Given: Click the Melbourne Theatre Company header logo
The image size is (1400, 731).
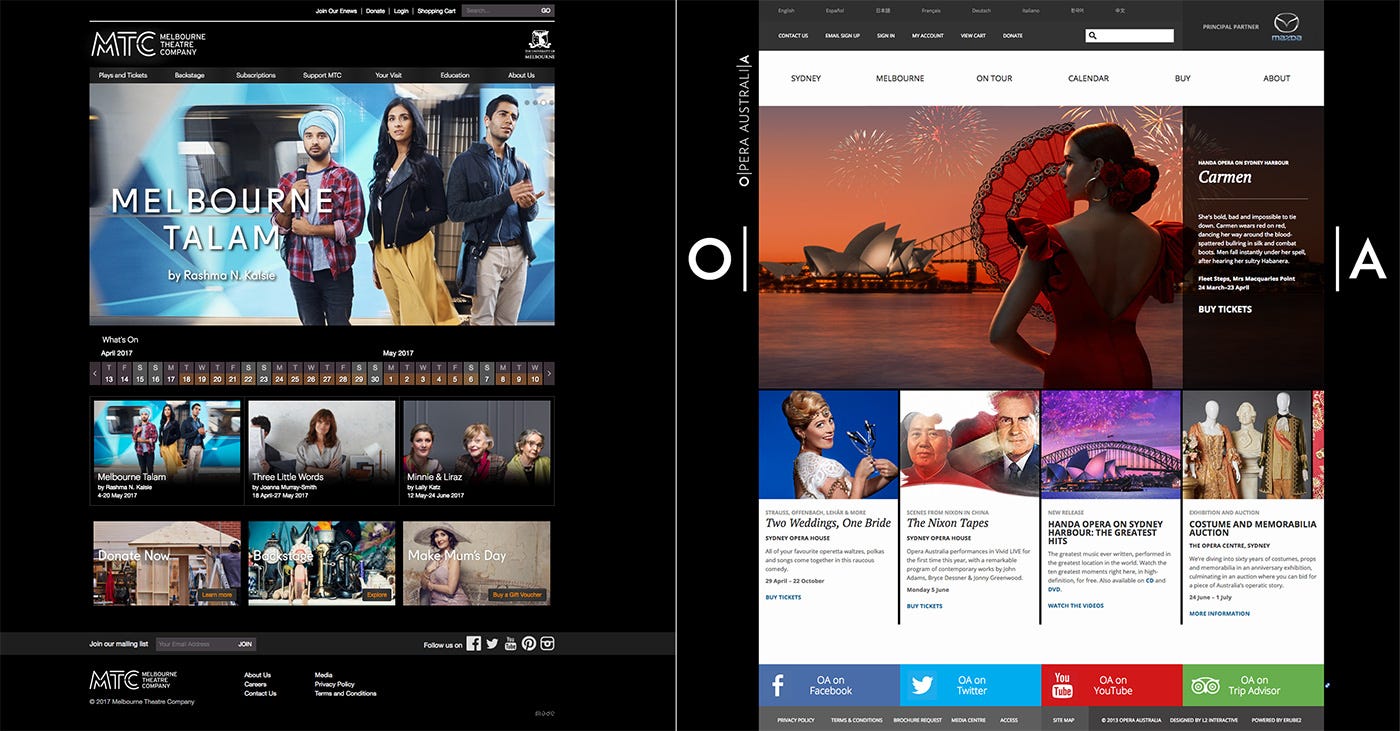Looking at the screenshot, I should (148, 43).
